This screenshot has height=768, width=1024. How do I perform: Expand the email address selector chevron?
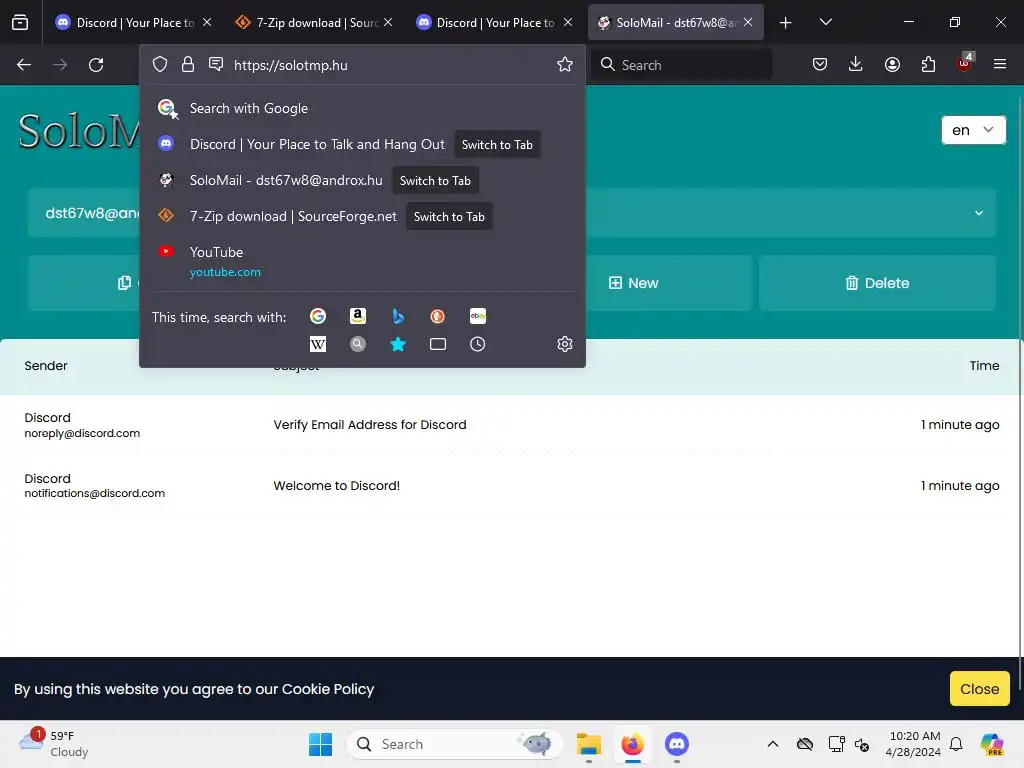point(978,213)
